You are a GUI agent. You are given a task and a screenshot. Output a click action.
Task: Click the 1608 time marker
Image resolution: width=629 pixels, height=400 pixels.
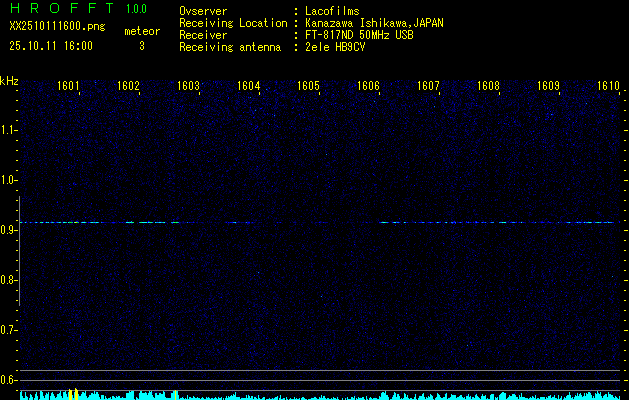click(x=488, y=86)
